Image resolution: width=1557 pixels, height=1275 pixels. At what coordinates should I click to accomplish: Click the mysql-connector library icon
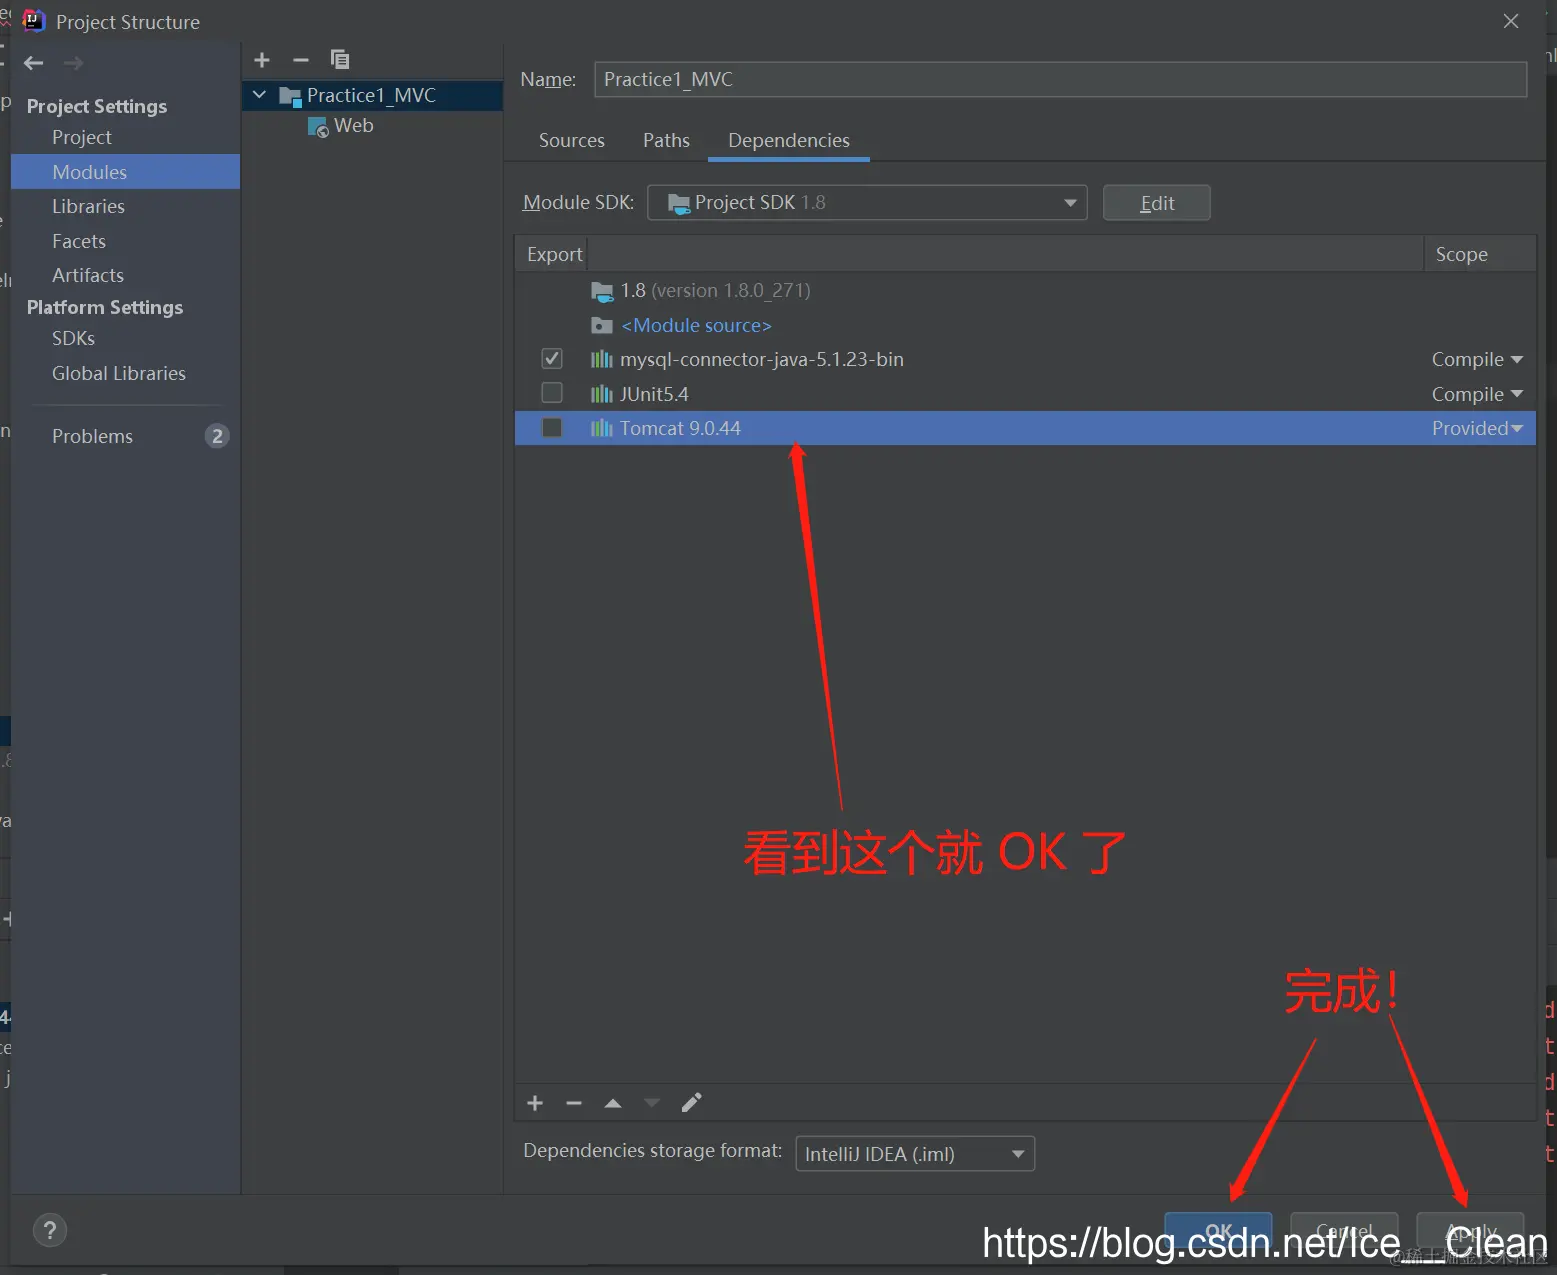click(x=601, y=360)
